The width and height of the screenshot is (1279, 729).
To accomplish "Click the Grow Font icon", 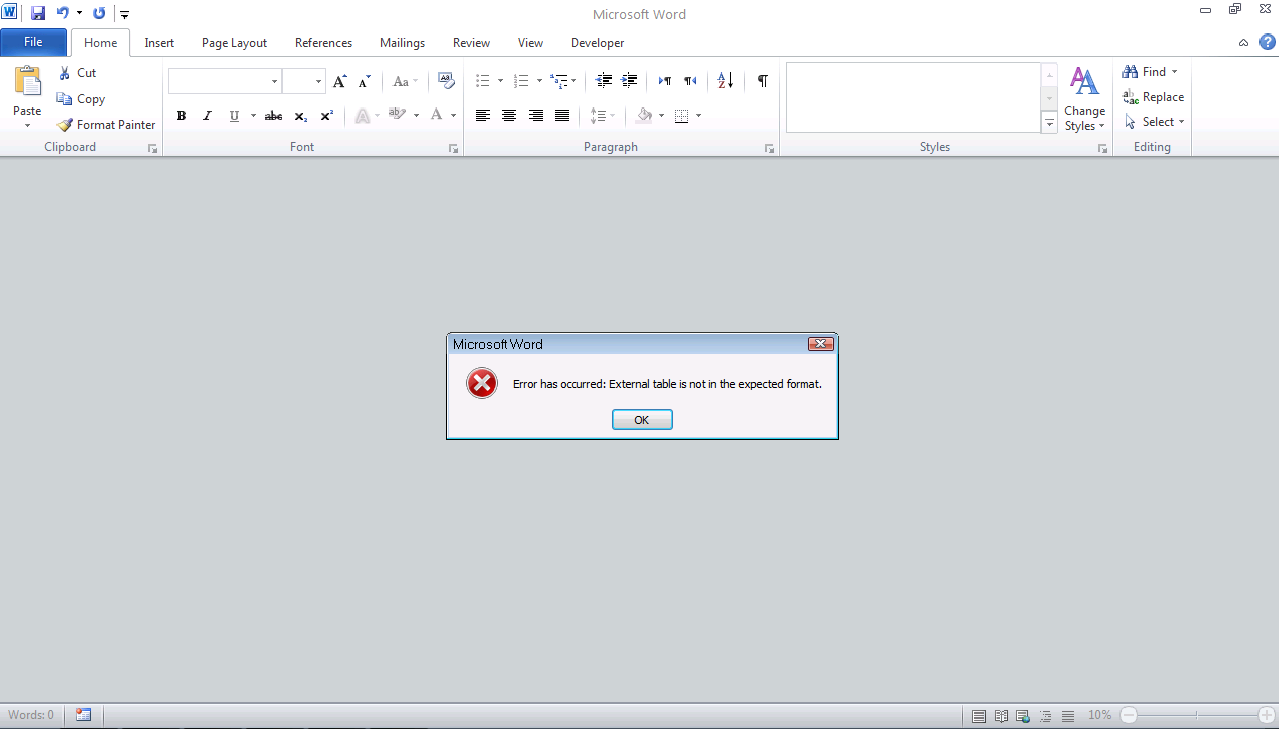I will click(x=340, y=81).
